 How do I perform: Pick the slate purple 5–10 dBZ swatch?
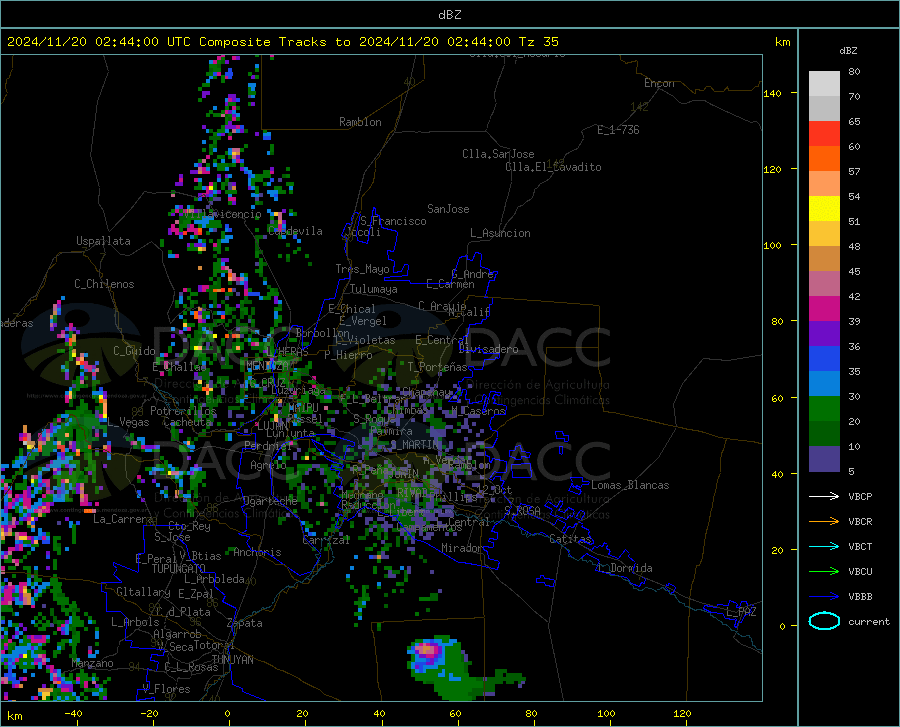[824, 459]
